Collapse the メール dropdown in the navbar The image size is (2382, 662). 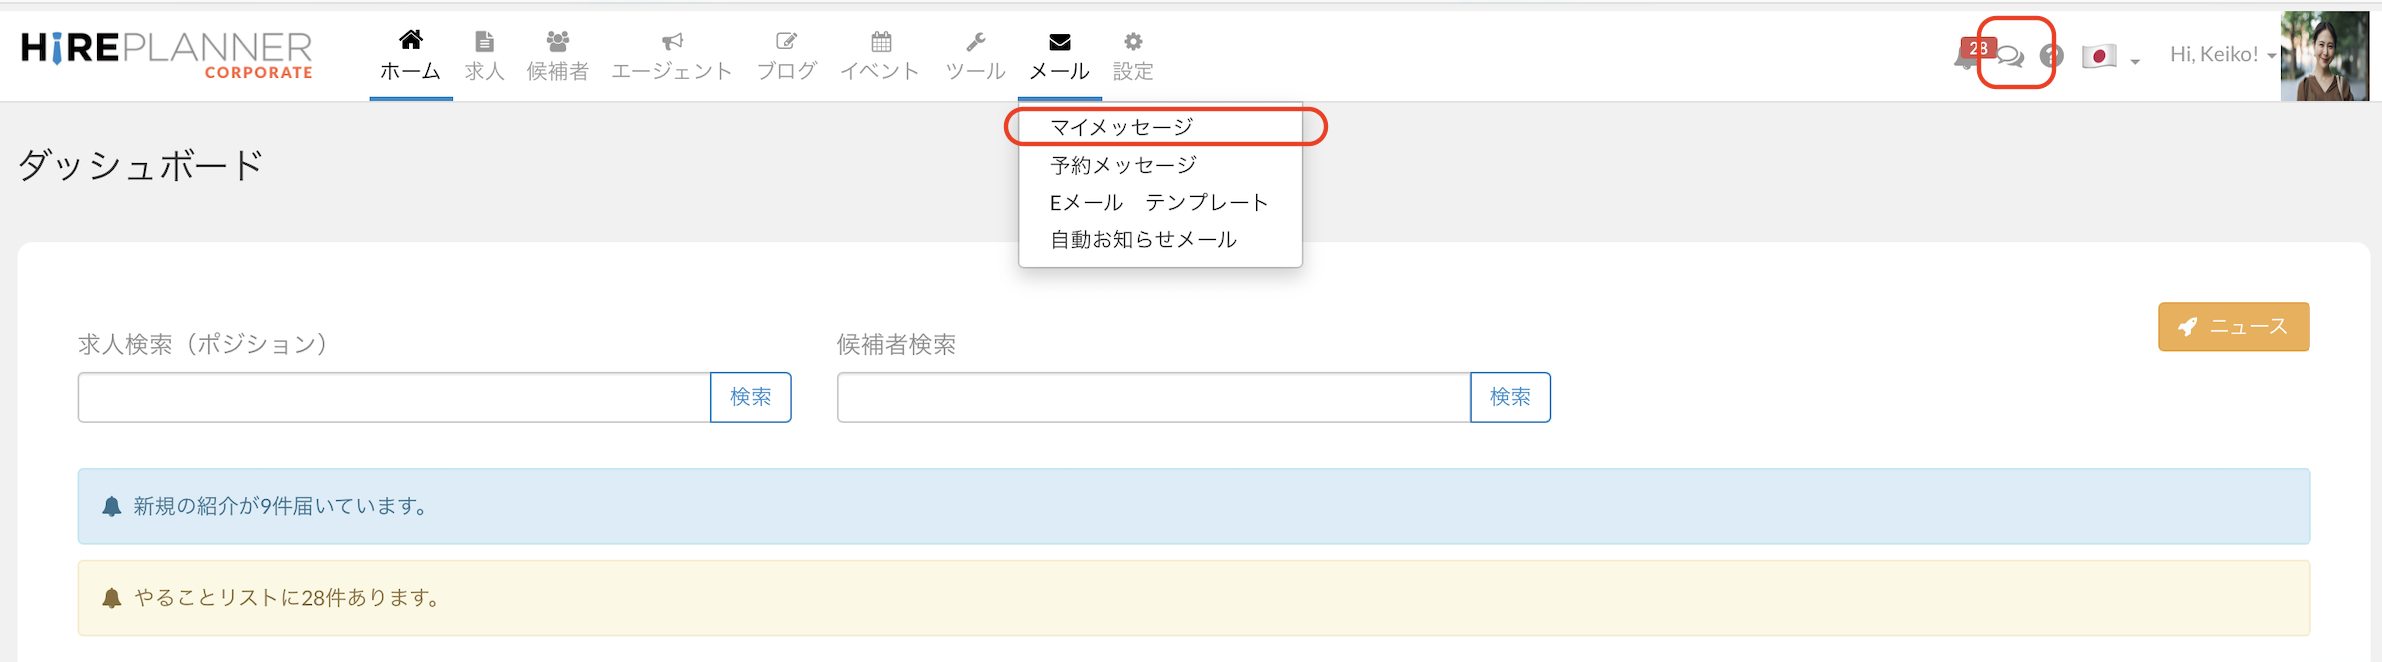tap(1059, 55)
